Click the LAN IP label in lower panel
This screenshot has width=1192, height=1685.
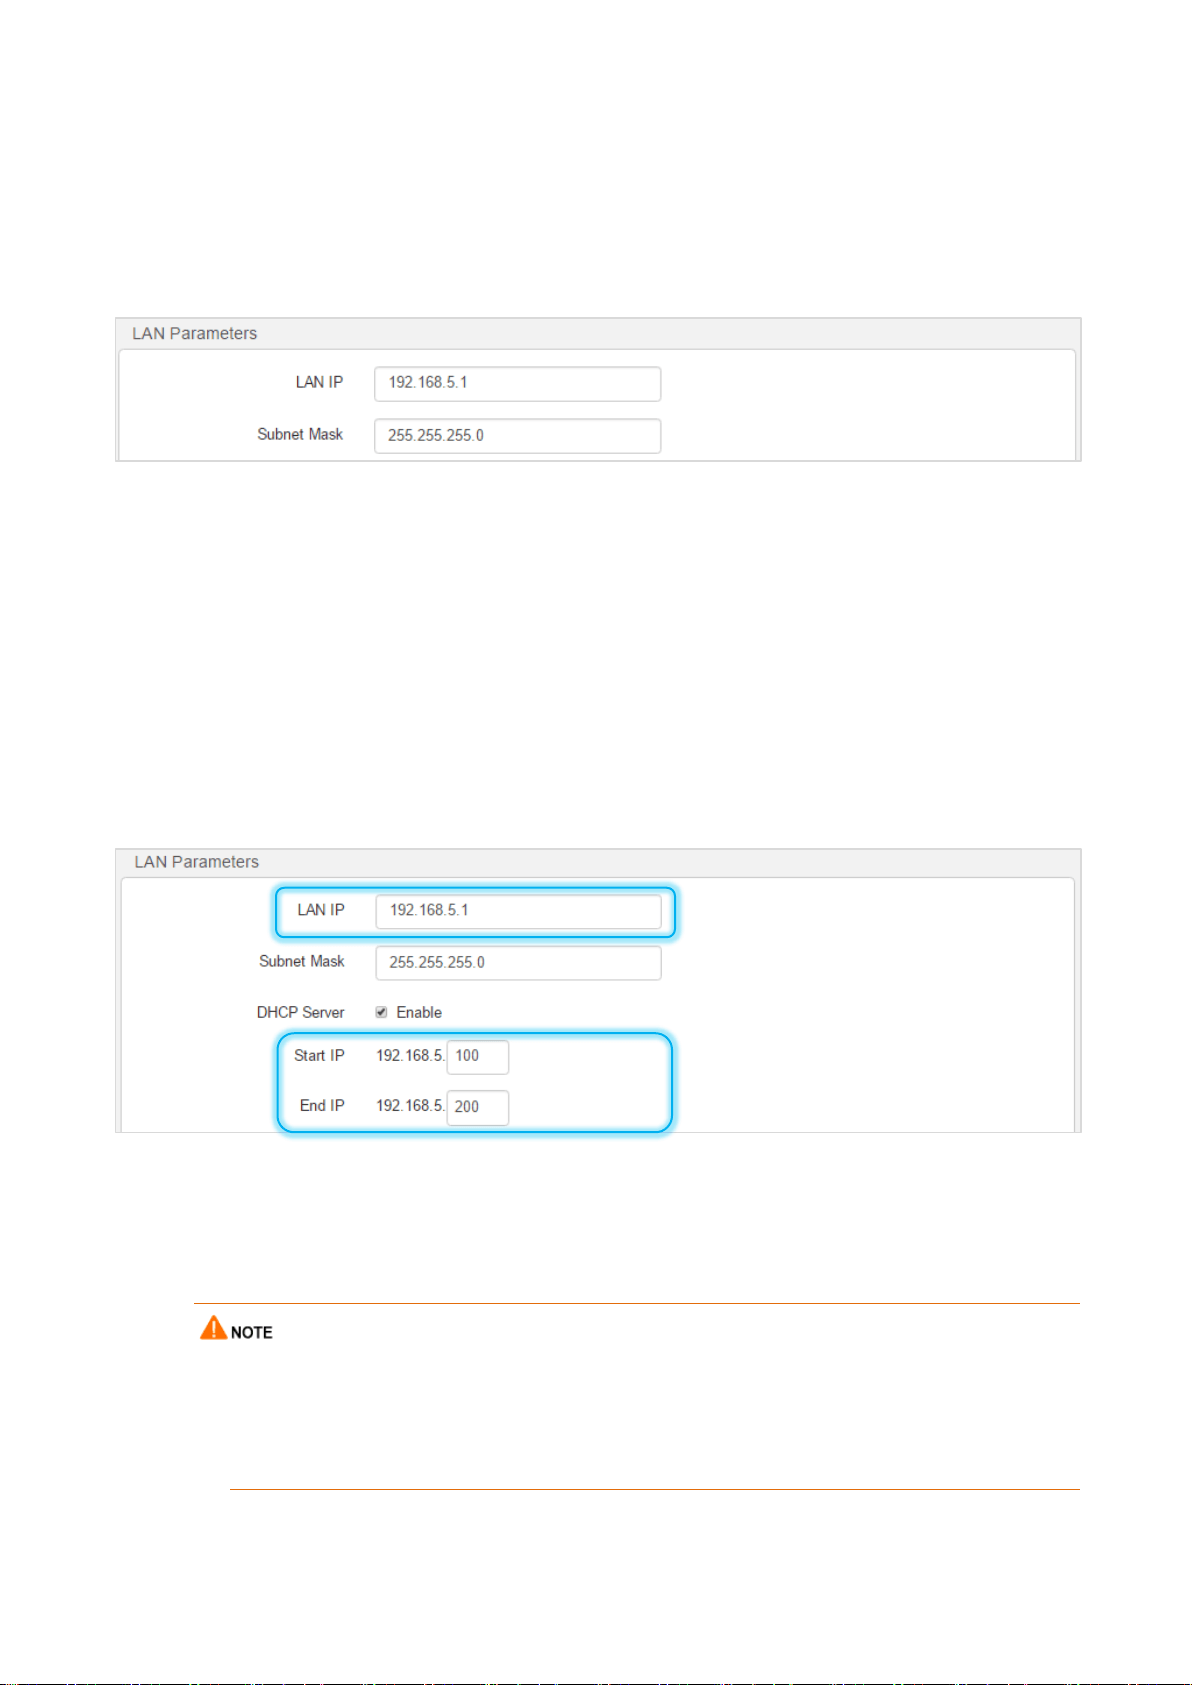[321, 910]
